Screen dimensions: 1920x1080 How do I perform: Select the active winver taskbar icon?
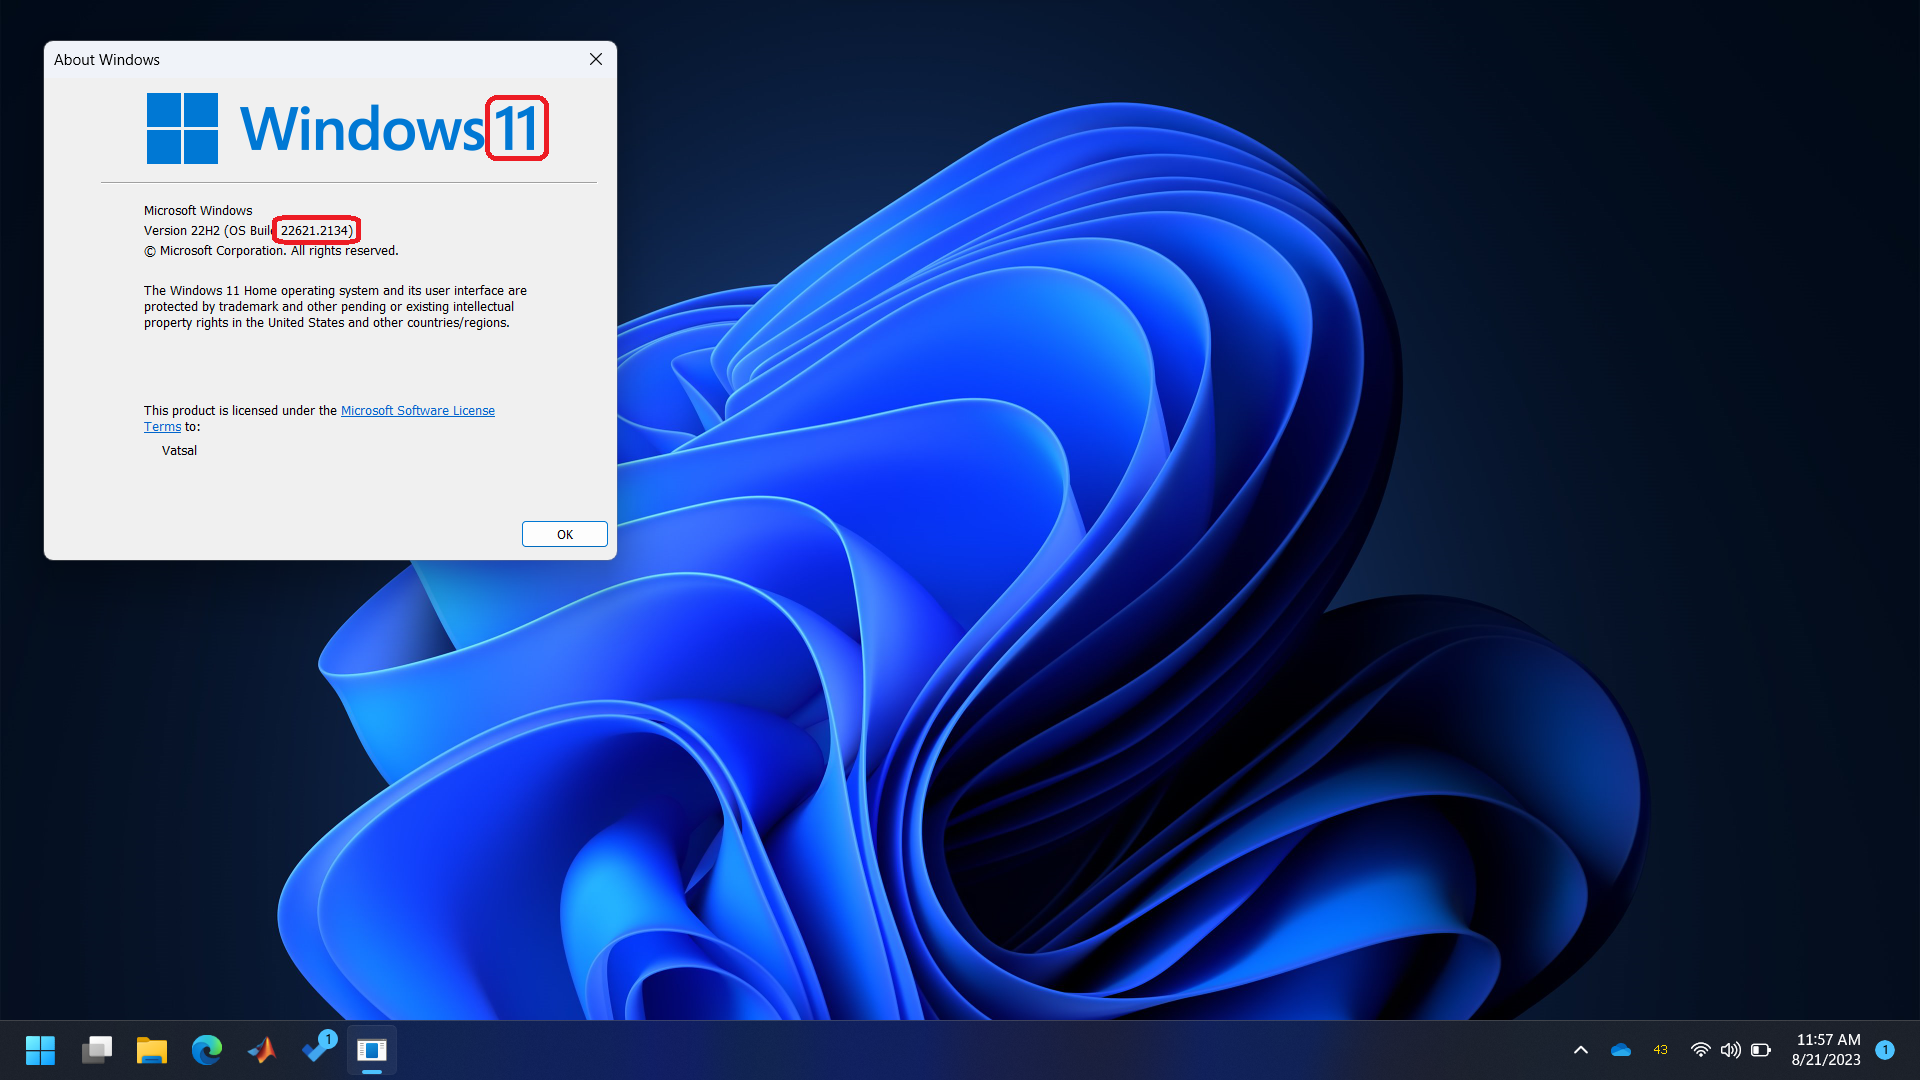[372, 1050]
